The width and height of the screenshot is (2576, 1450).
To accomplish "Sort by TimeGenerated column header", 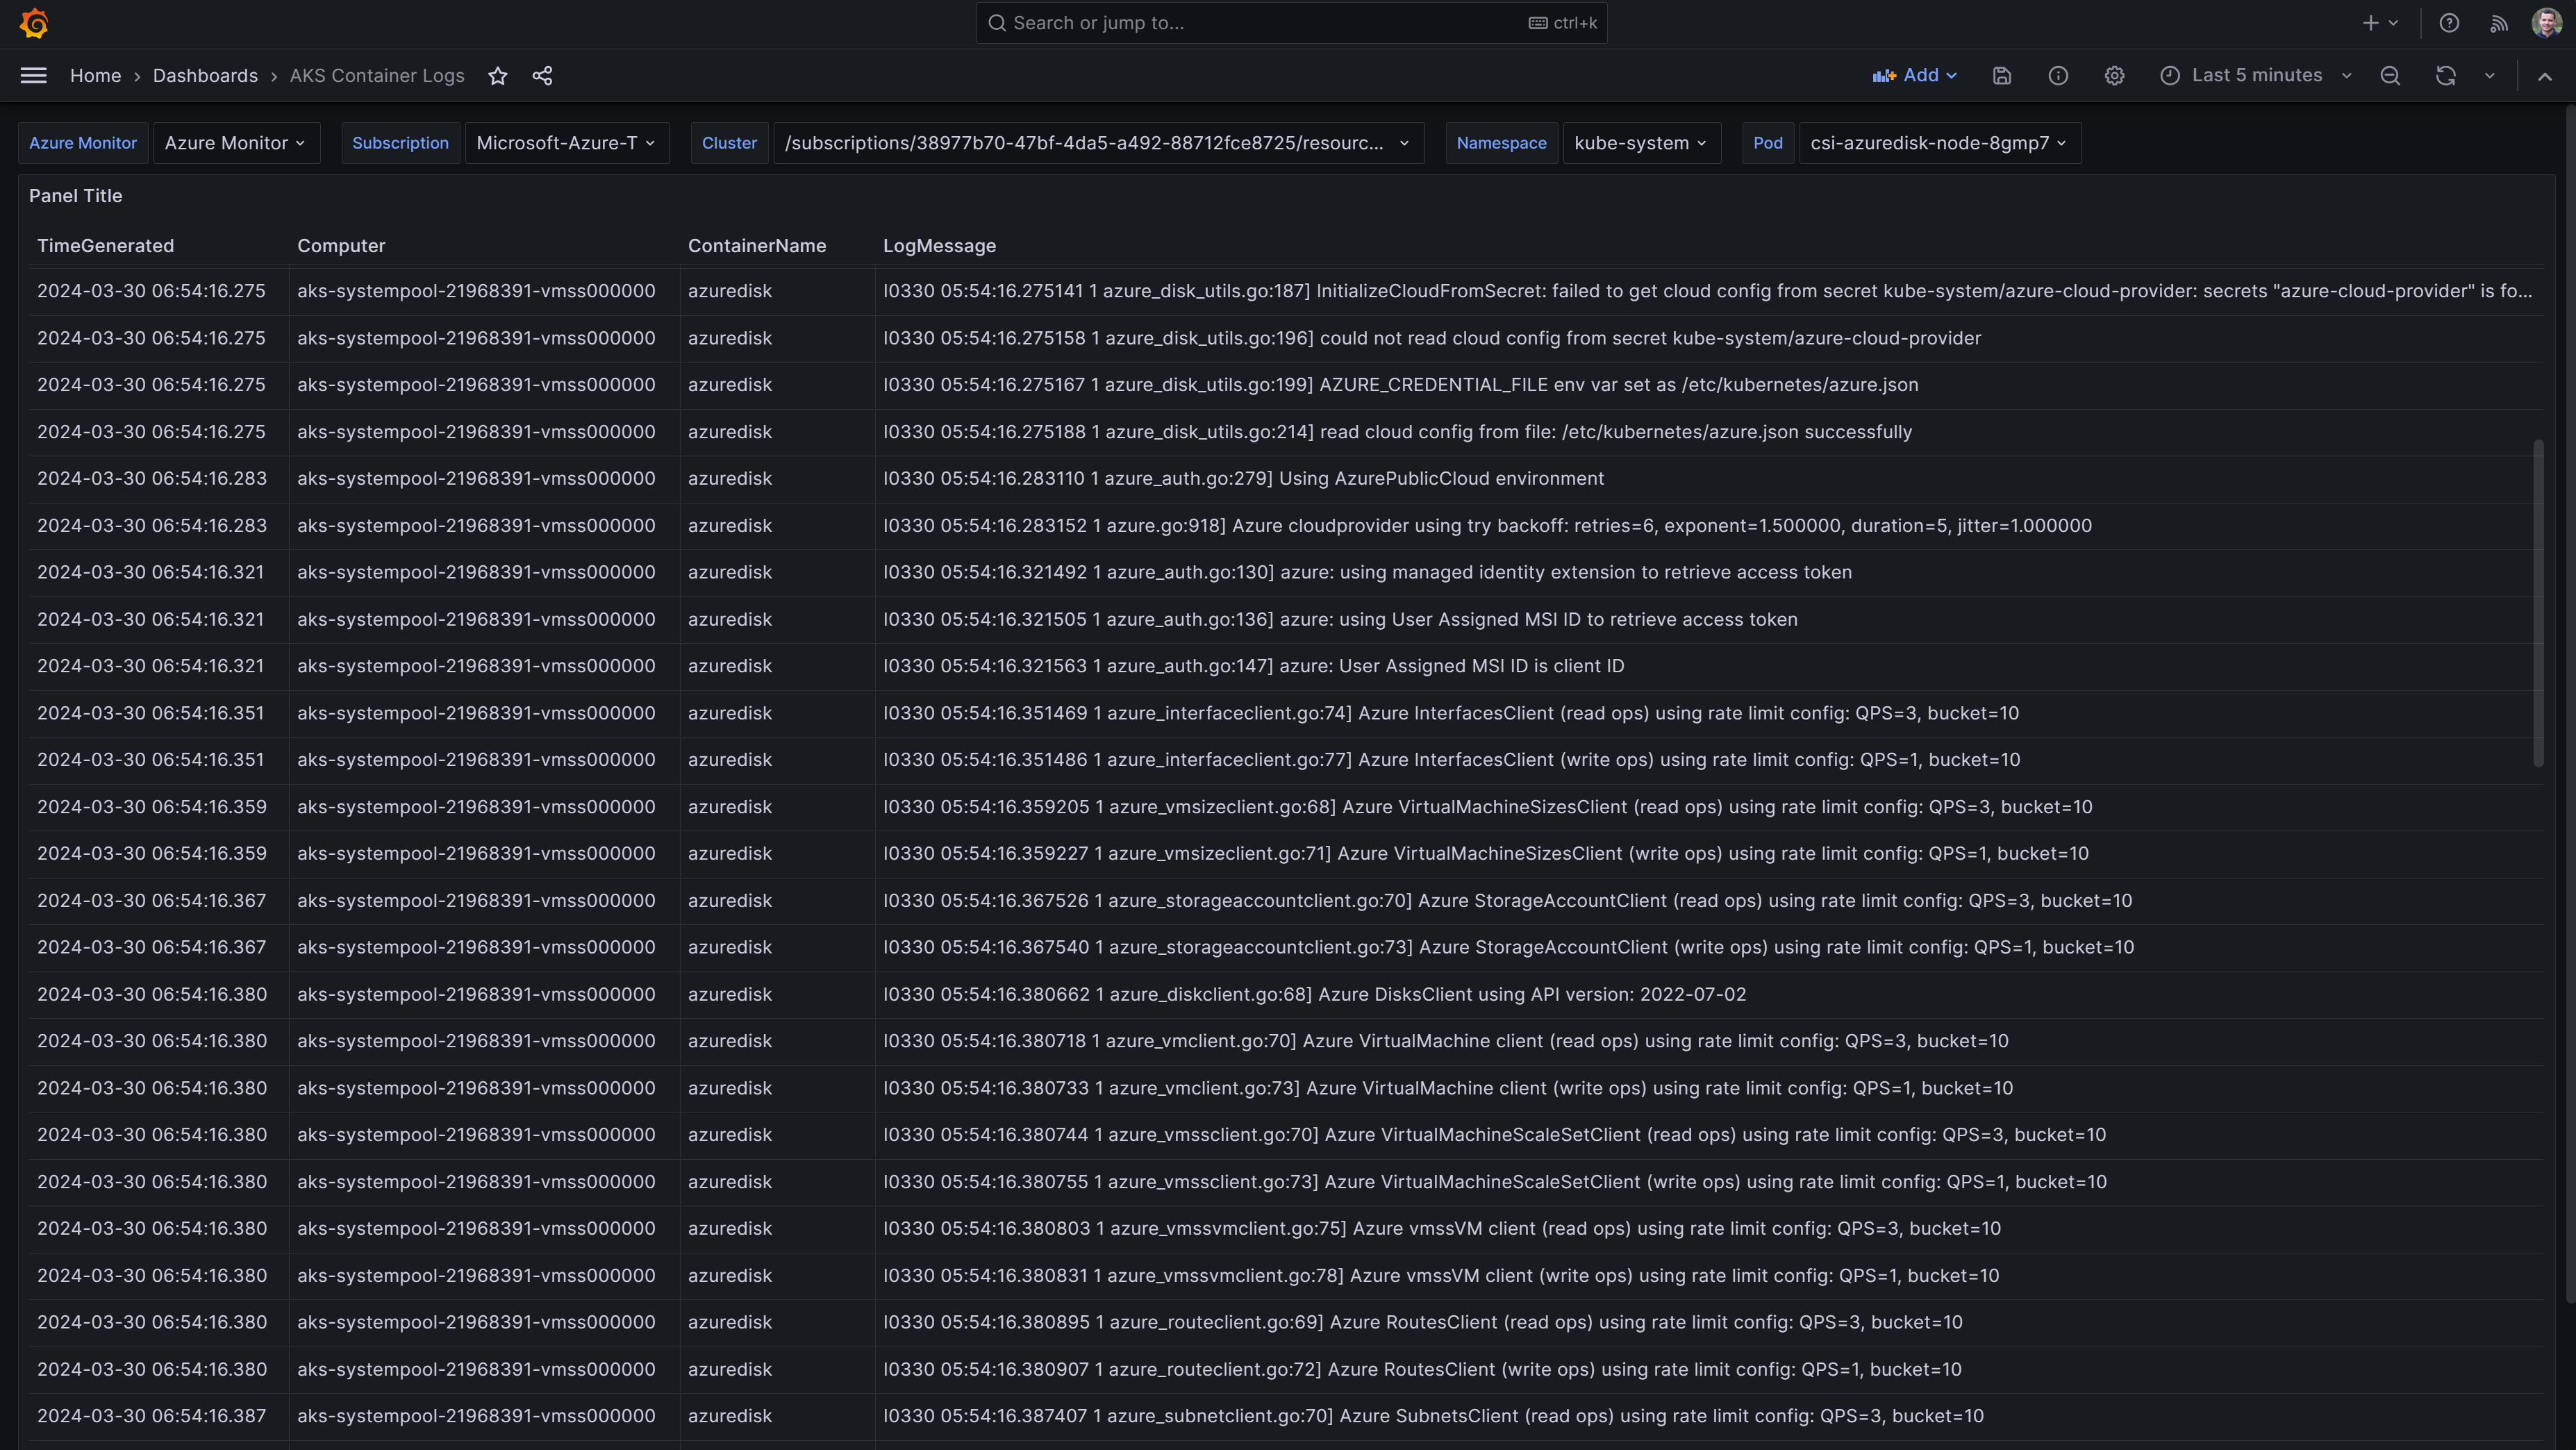I will coord(105,246).
